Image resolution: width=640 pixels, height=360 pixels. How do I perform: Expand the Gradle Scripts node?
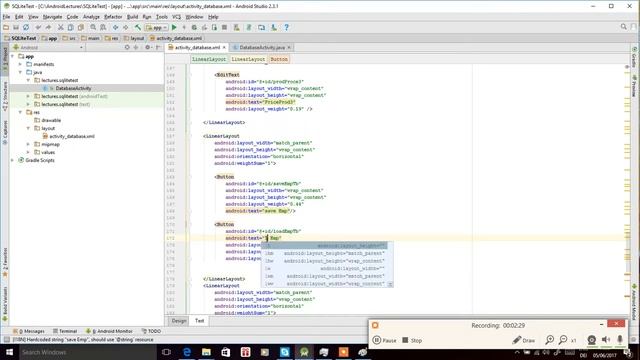13,160
